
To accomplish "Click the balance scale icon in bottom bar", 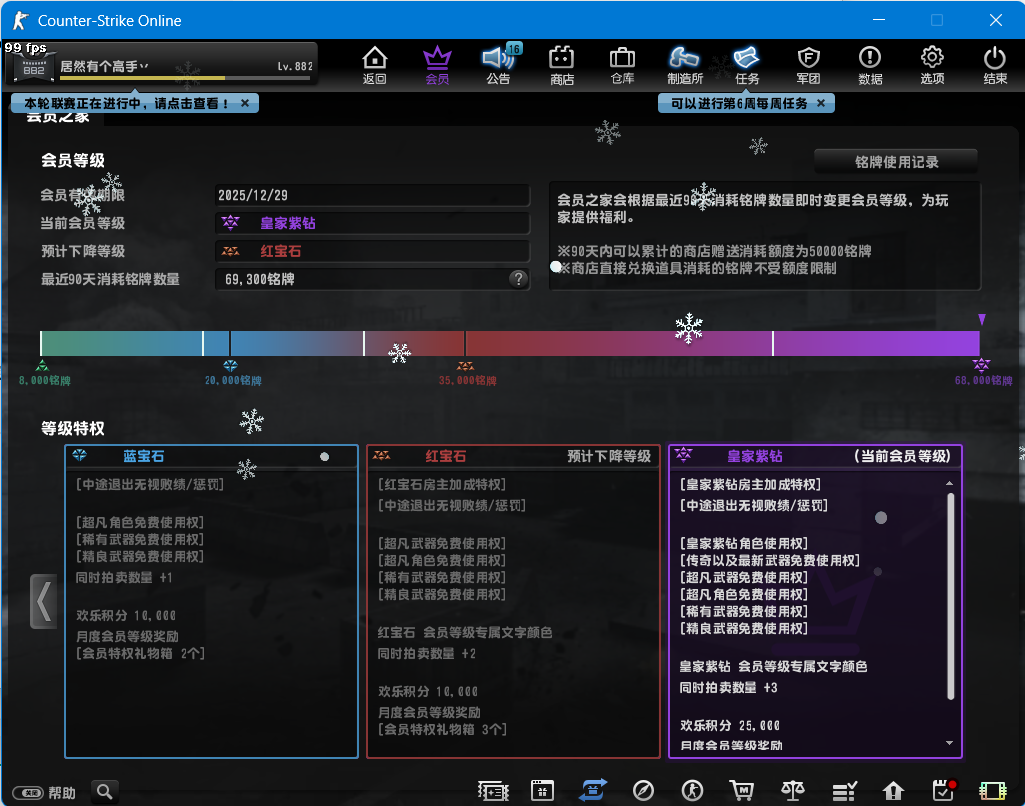I will pyautogui.click(x=793, y=791).
